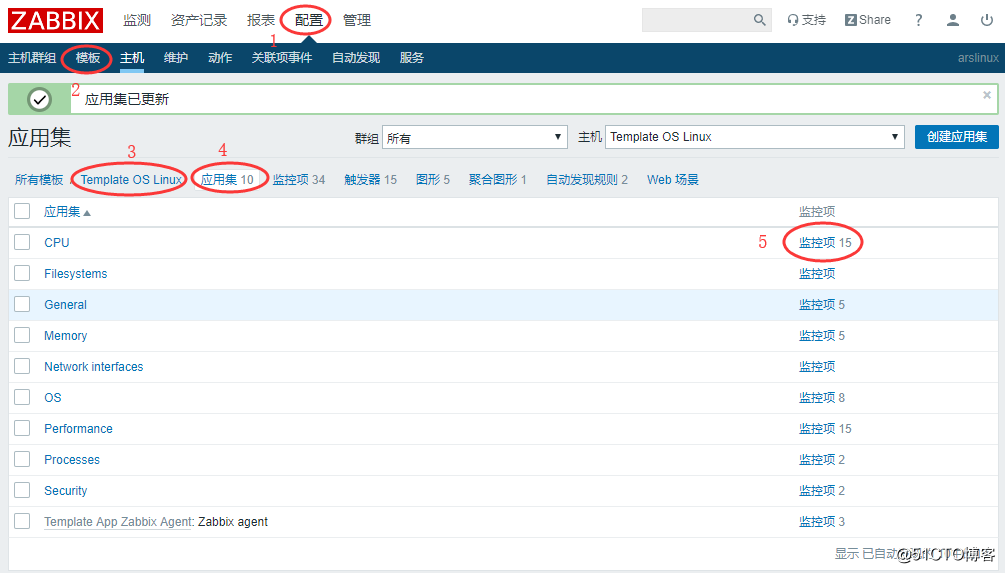Click the logout power icon
Screen dimensions: 1005x573
point(987,20)
